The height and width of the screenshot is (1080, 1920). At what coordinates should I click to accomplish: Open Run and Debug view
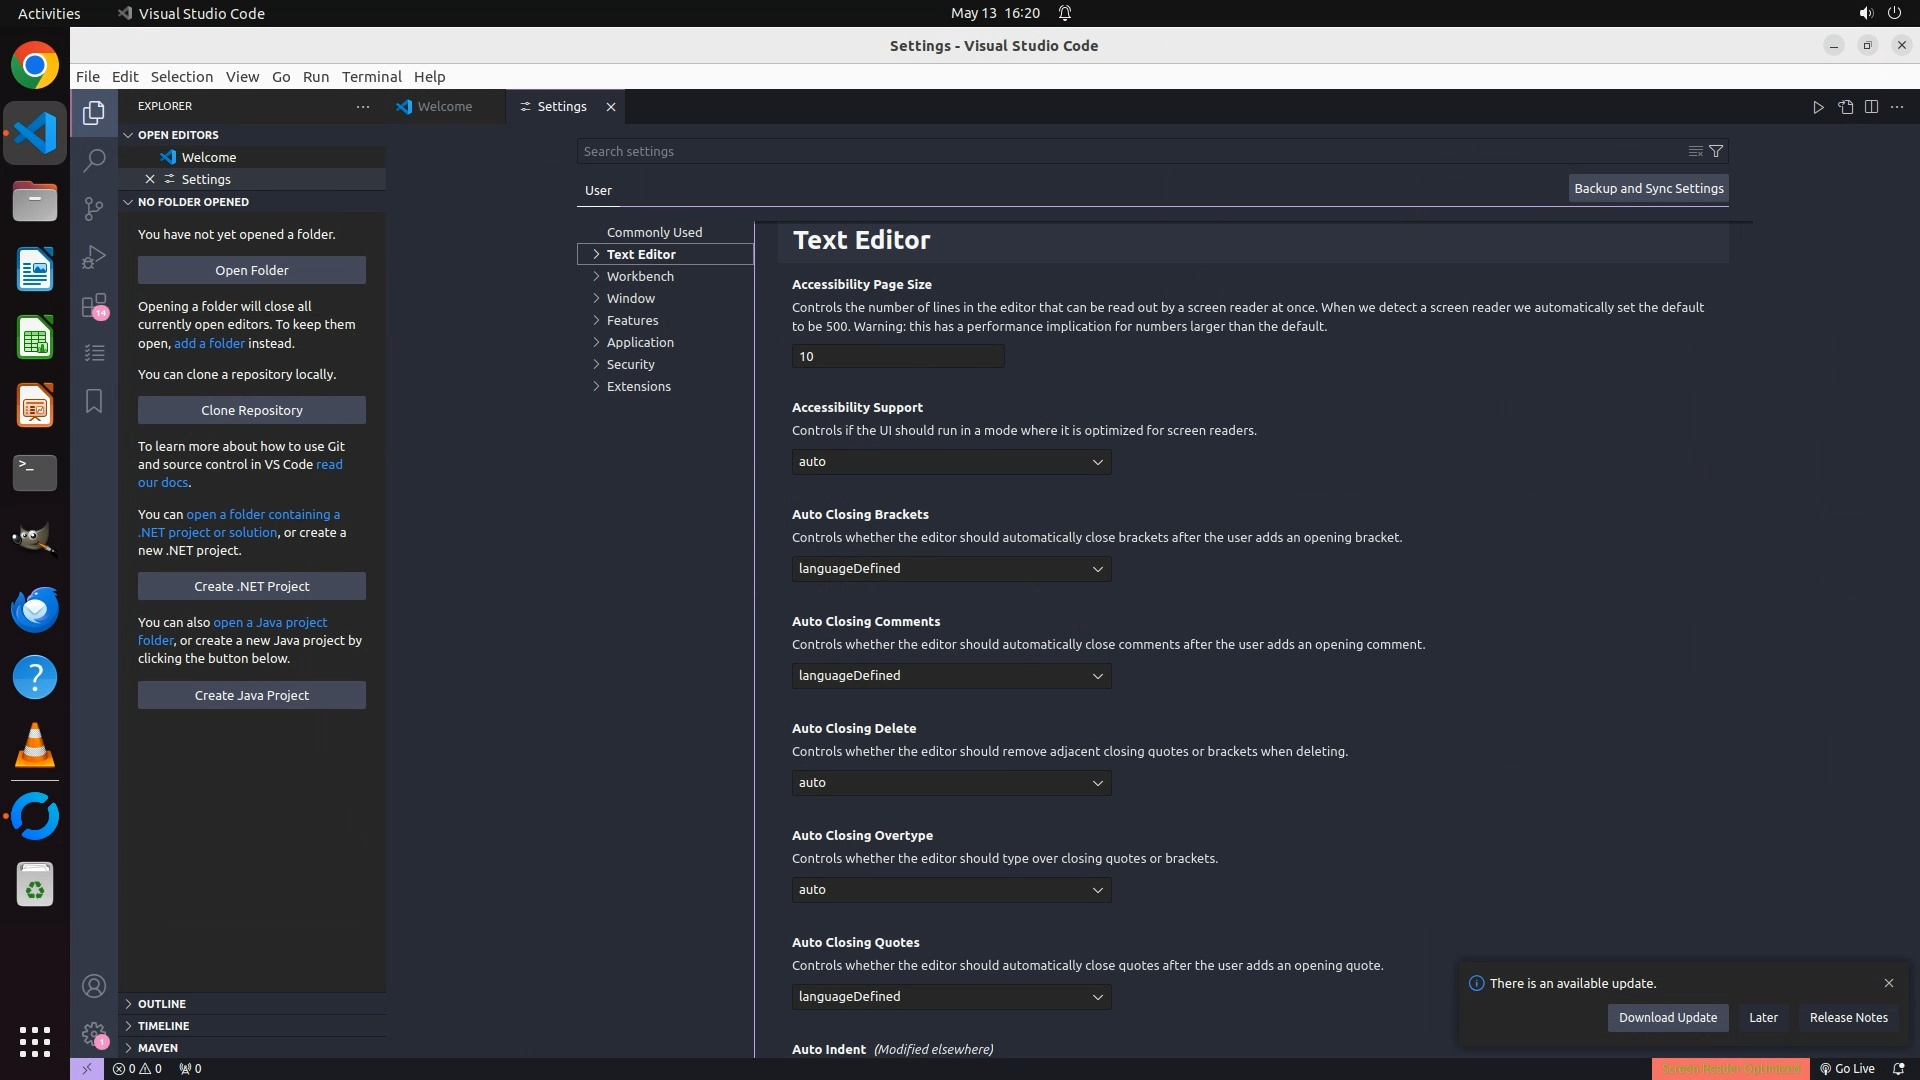(94, 257)
